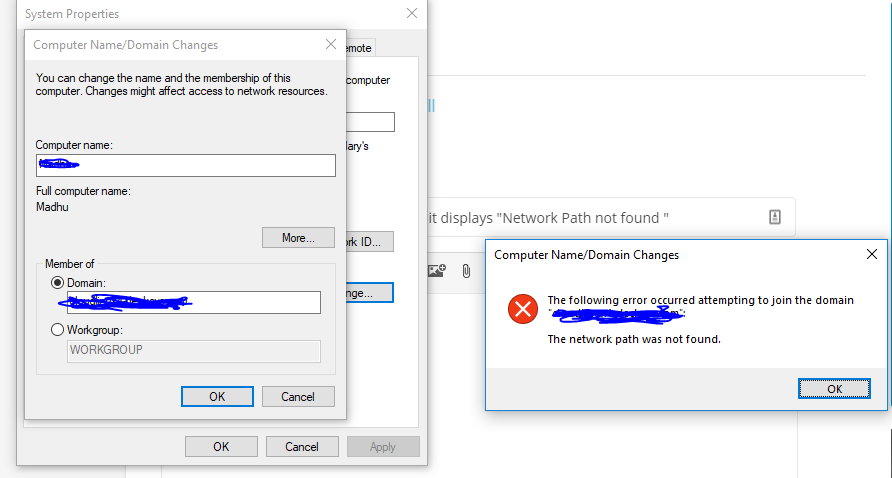The height and width of the screenshot is (478, 892).
Task: Click the red error icon in dialog
Action: 523,309
